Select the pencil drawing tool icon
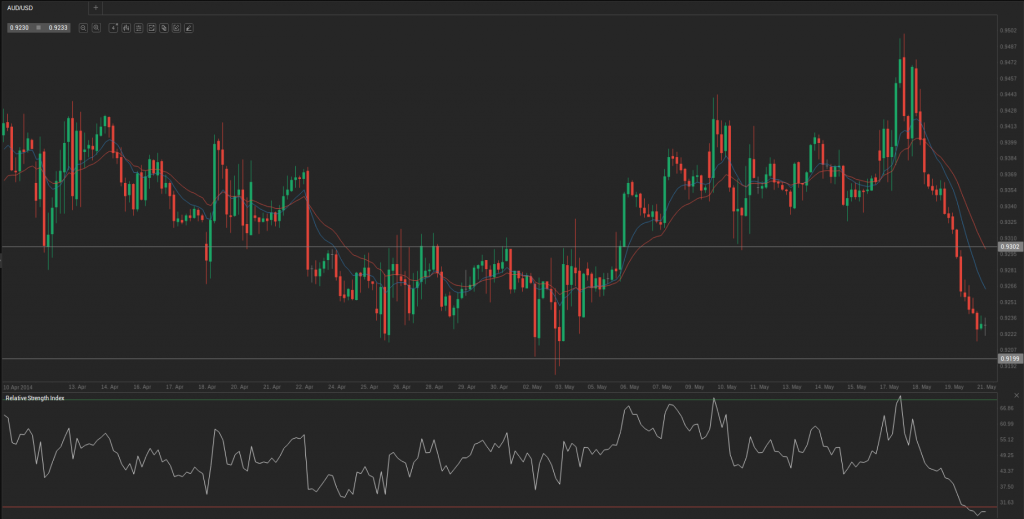This screenshot has height=519, width=1024. coord(188,28)
